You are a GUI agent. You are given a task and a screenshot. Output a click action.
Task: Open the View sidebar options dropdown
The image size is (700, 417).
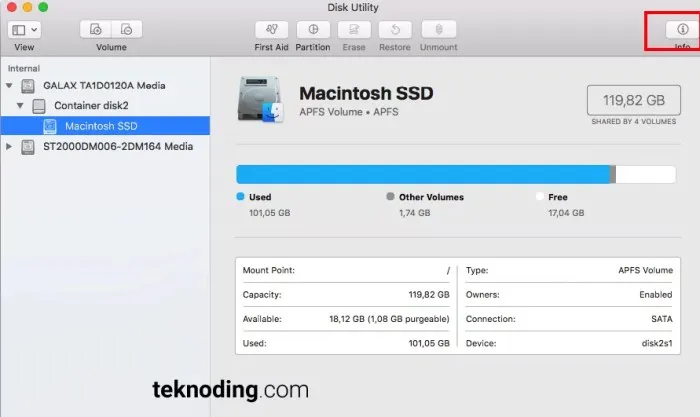pos(24,30)
